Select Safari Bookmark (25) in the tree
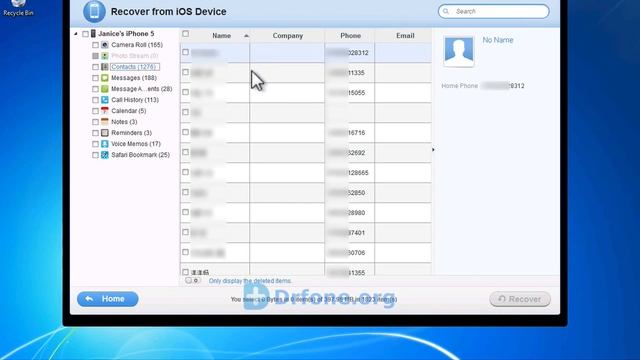 [140, 155]
